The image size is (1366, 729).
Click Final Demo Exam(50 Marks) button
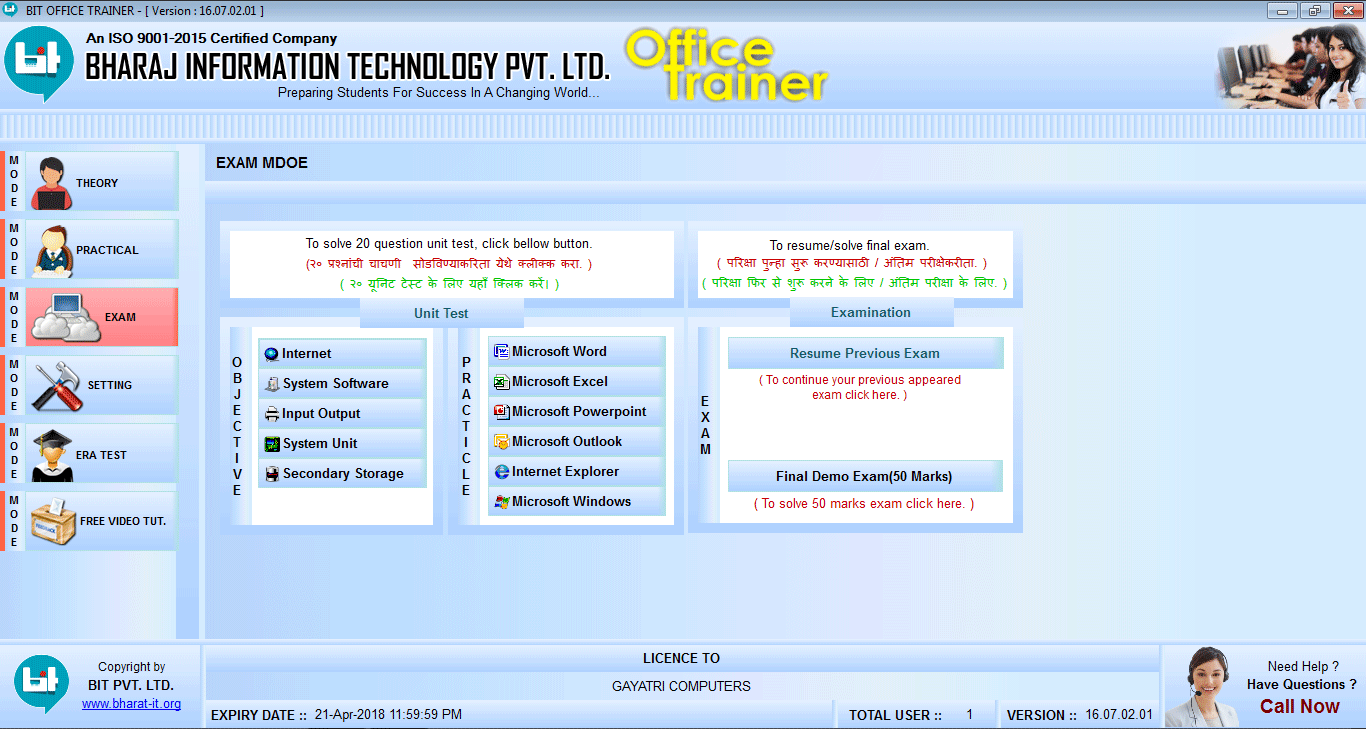(865, 476)
